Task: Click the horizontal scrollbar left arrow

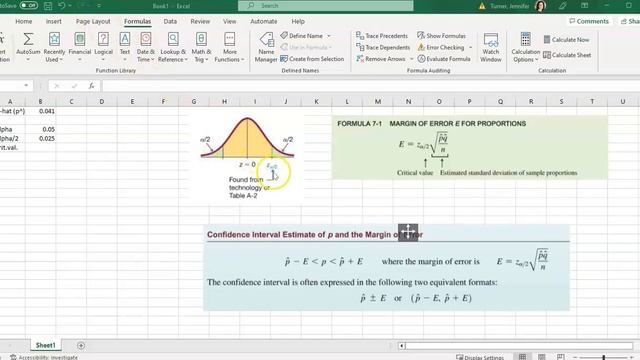Action: tap(402, 346)
